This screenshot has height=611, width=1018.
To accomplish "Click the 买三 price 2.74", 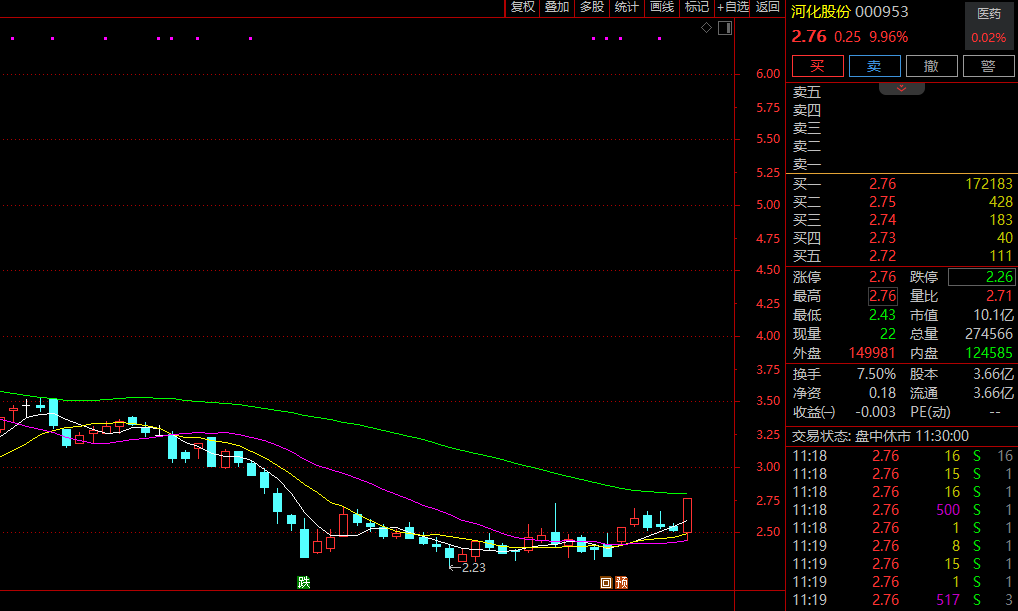I will tap(882, 220).
